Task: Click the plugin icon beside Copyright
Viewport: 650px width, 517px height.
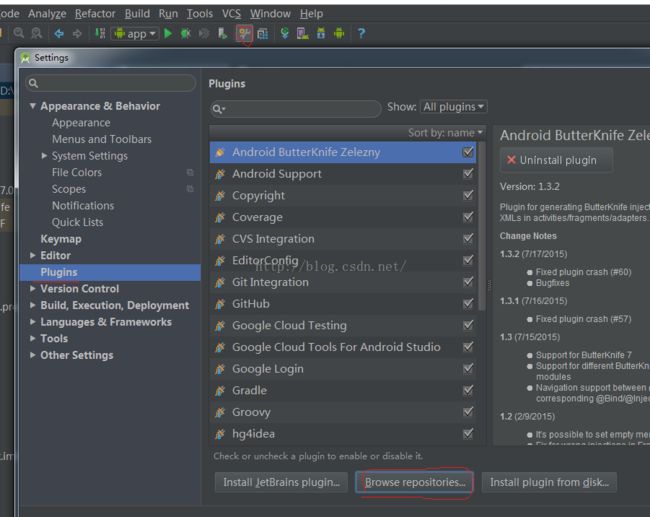Action: 220,196
